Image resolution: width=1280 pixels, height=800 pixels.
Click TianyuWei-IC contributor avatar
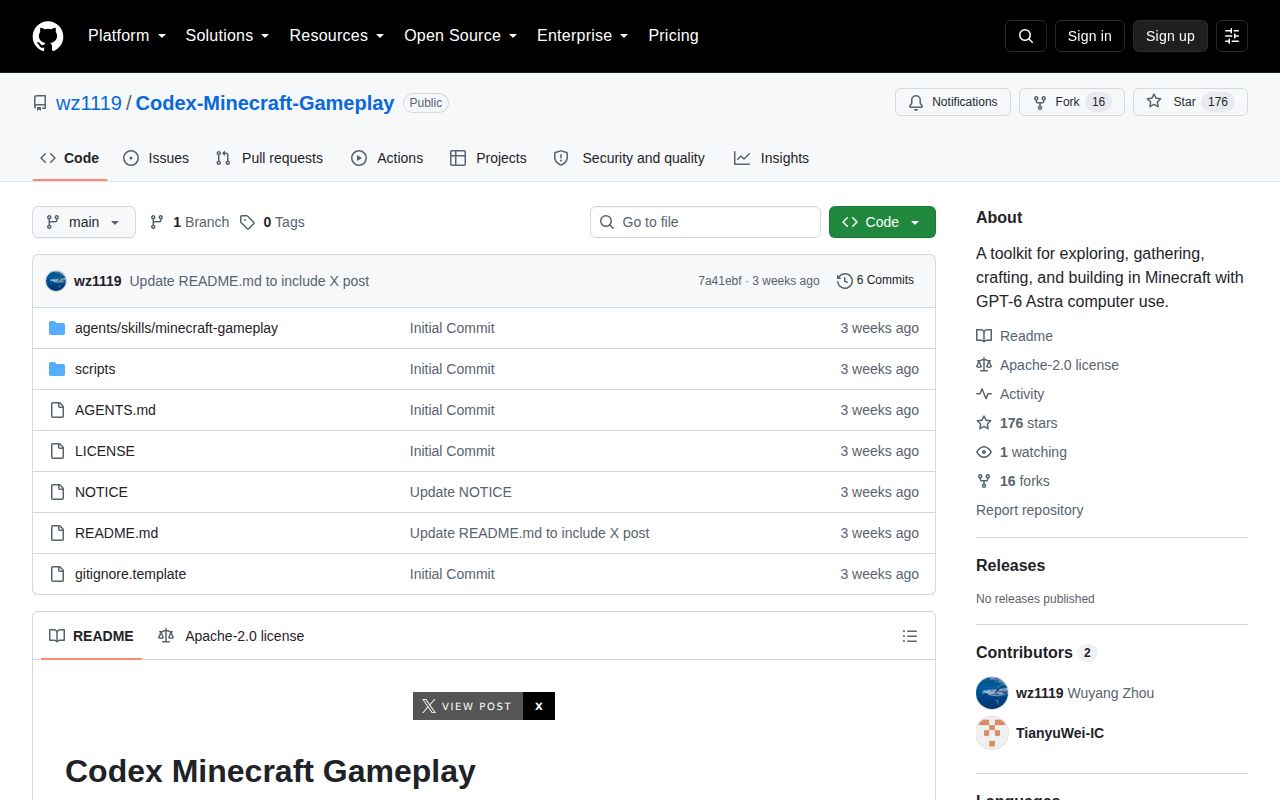pyautogui.click(x=992, y=733)
